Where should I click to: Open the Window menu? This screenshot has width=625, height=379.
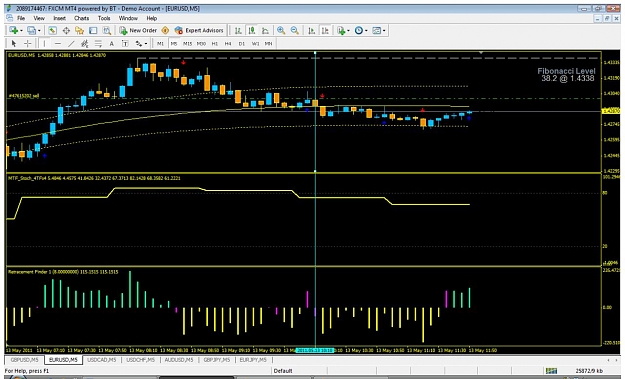pyautogui.click(x=128, y=18)
